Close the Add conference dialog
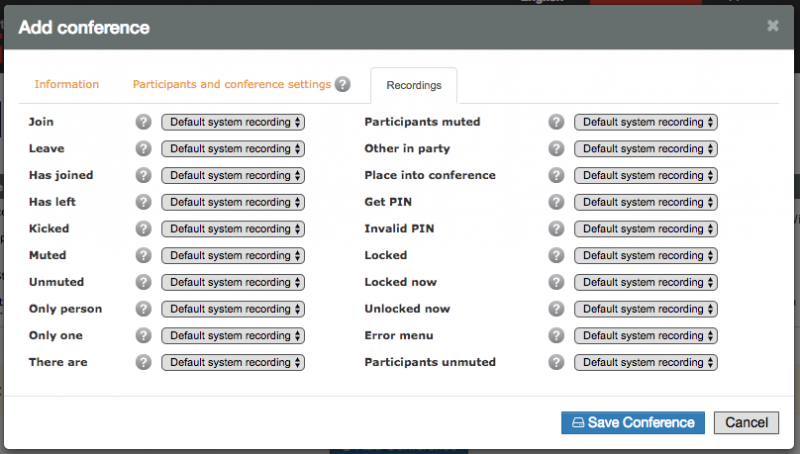Viewport: 800px width, 454px height. point(773,26)
